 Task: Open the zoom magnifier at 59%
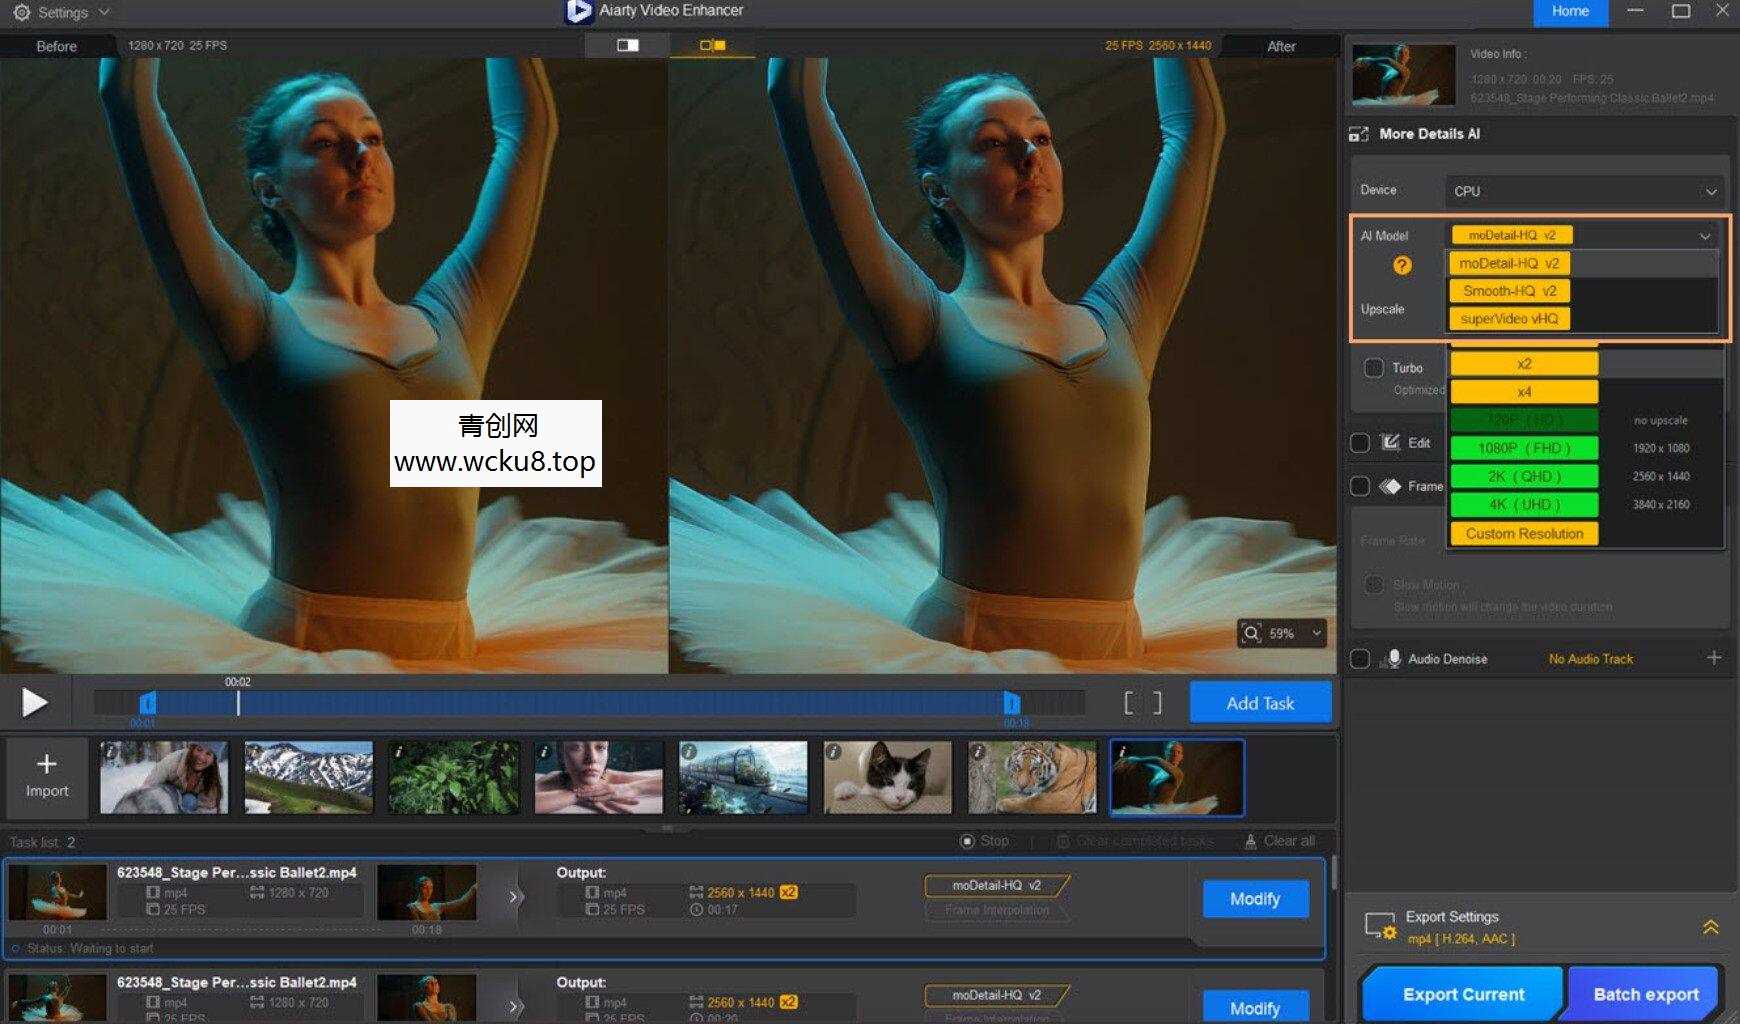click(x=1252, y=633)
